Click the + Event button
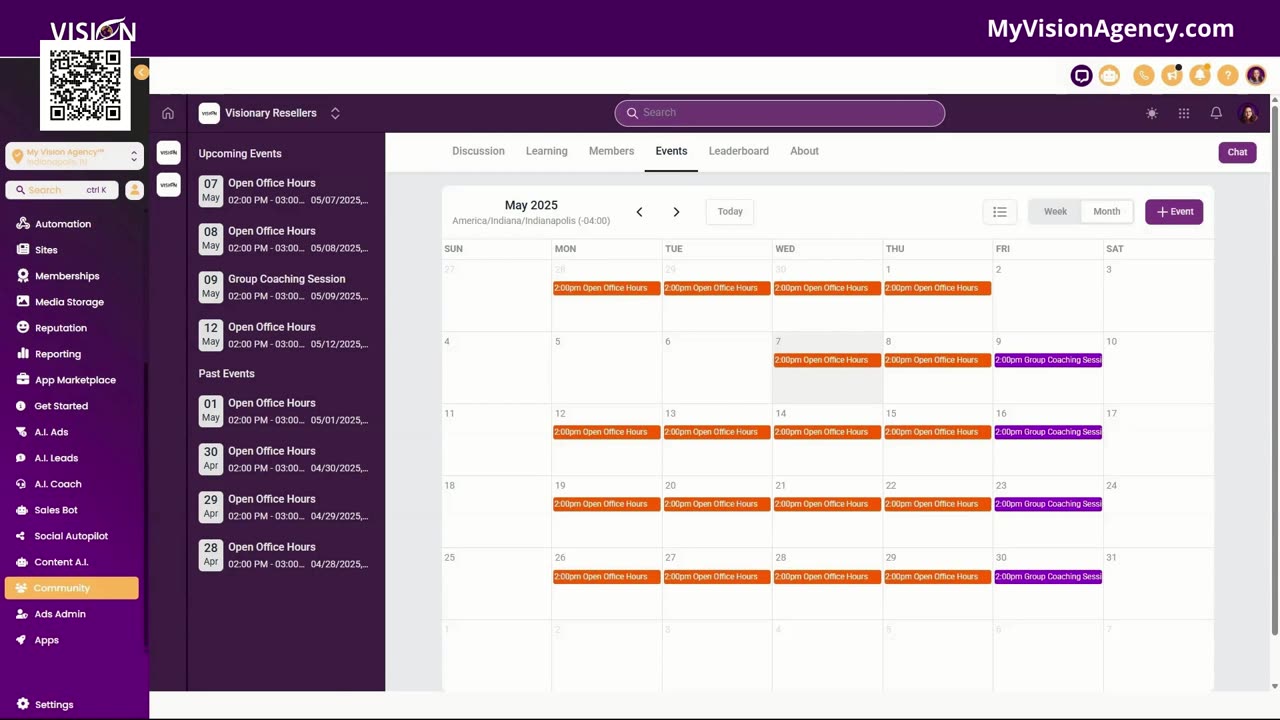1280x720 pixels. coord(1174,212)
